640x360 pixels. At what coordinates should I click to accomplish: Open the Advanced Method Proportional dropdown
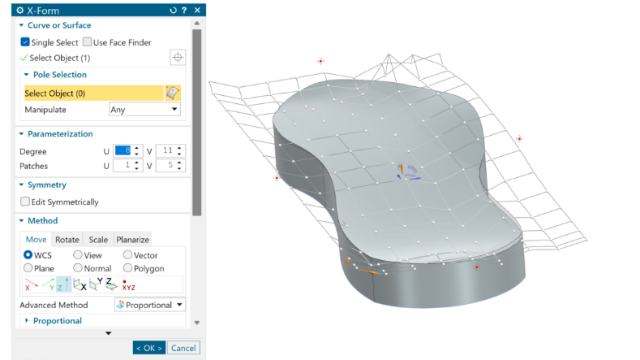click(150, 305)
